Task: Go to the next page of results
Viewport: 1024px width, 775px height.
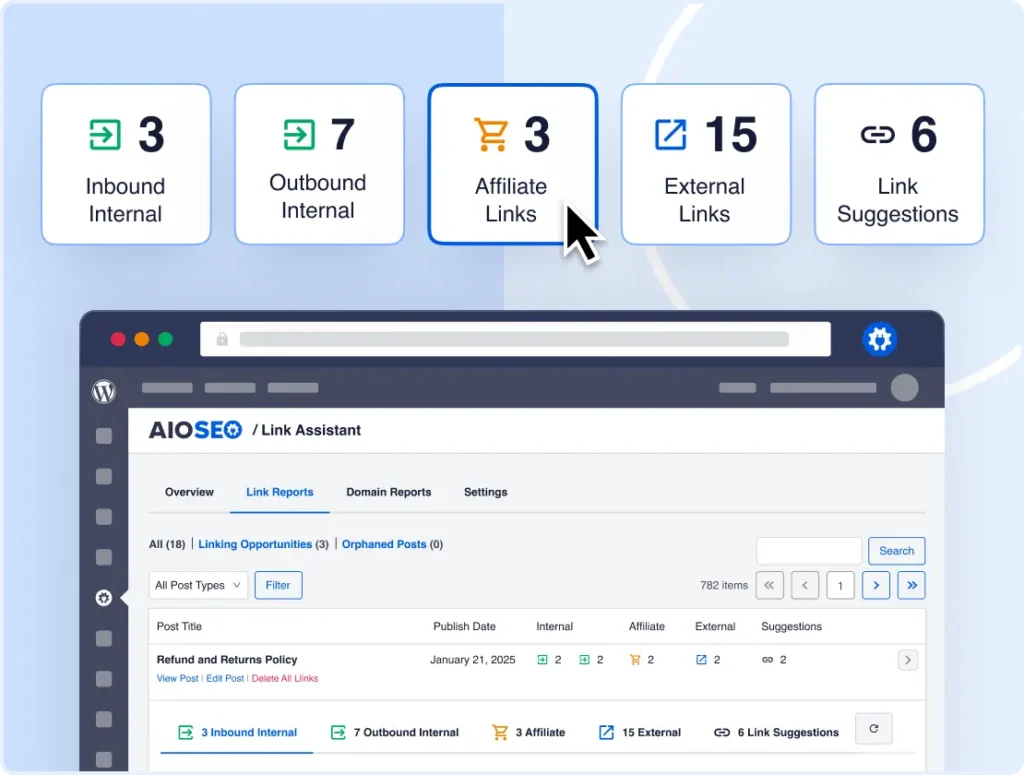Action: 875,585
